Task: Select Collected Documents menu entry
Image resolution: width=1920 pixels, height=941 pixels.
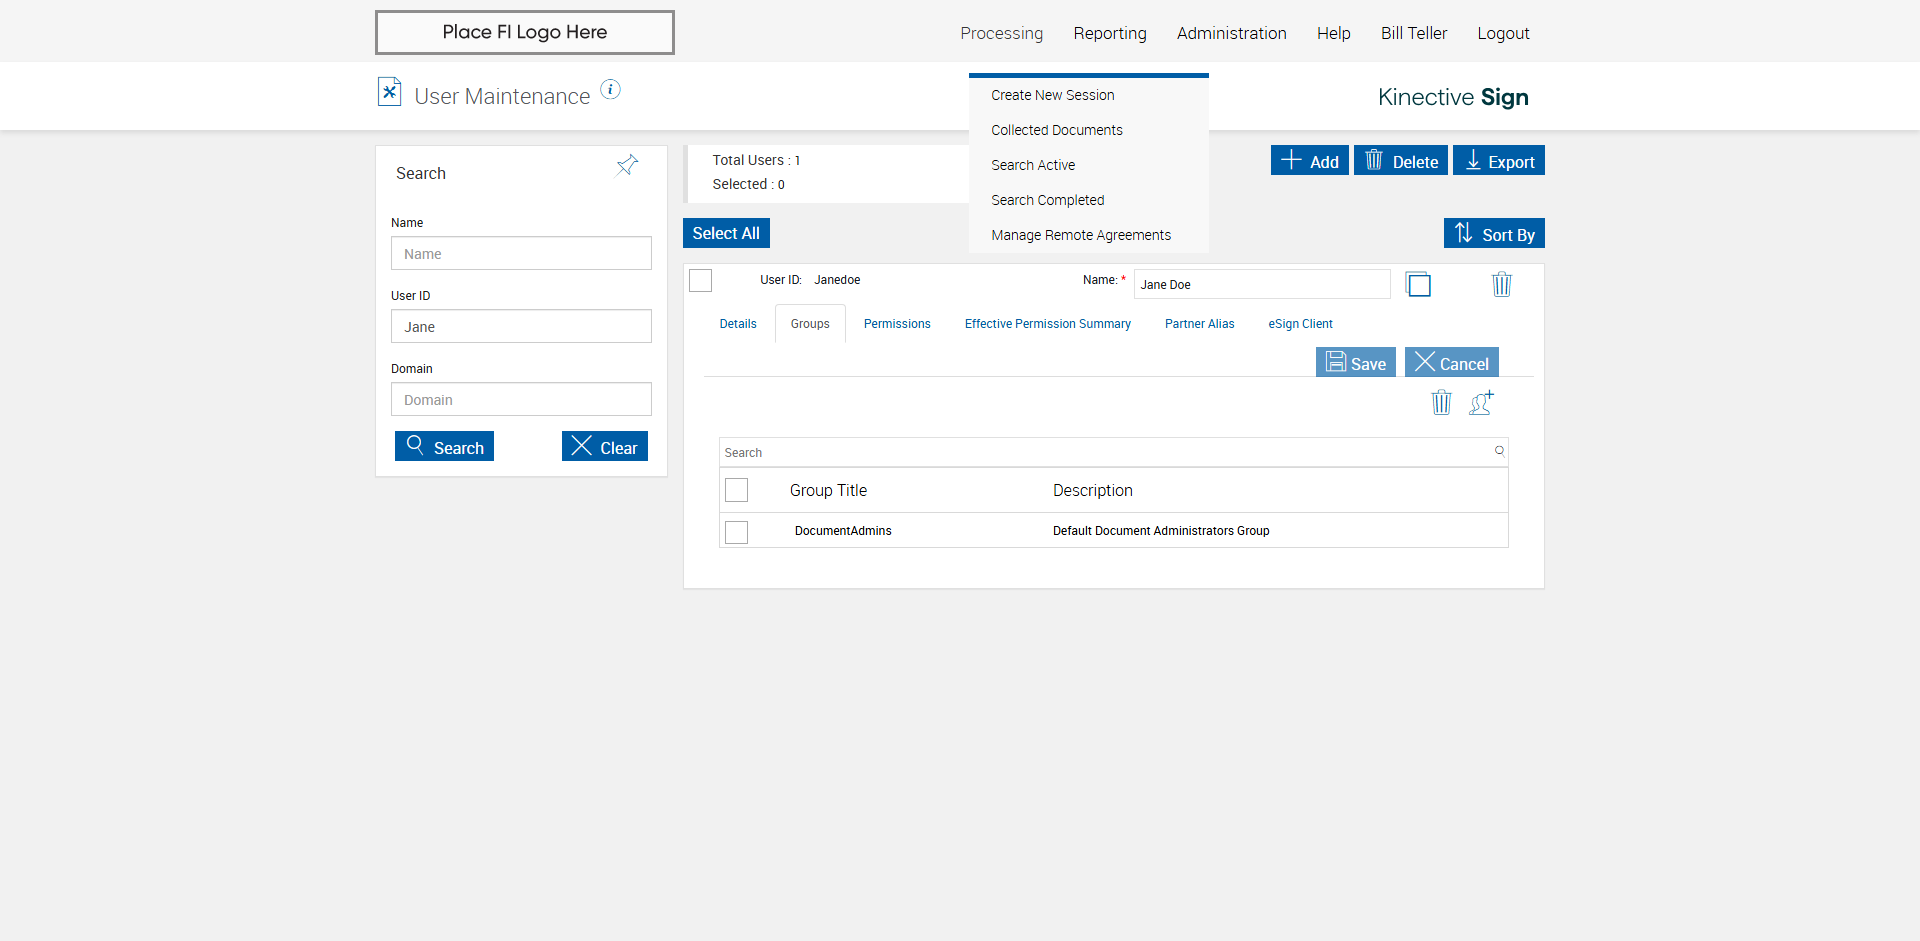Action: (1057, 130)
